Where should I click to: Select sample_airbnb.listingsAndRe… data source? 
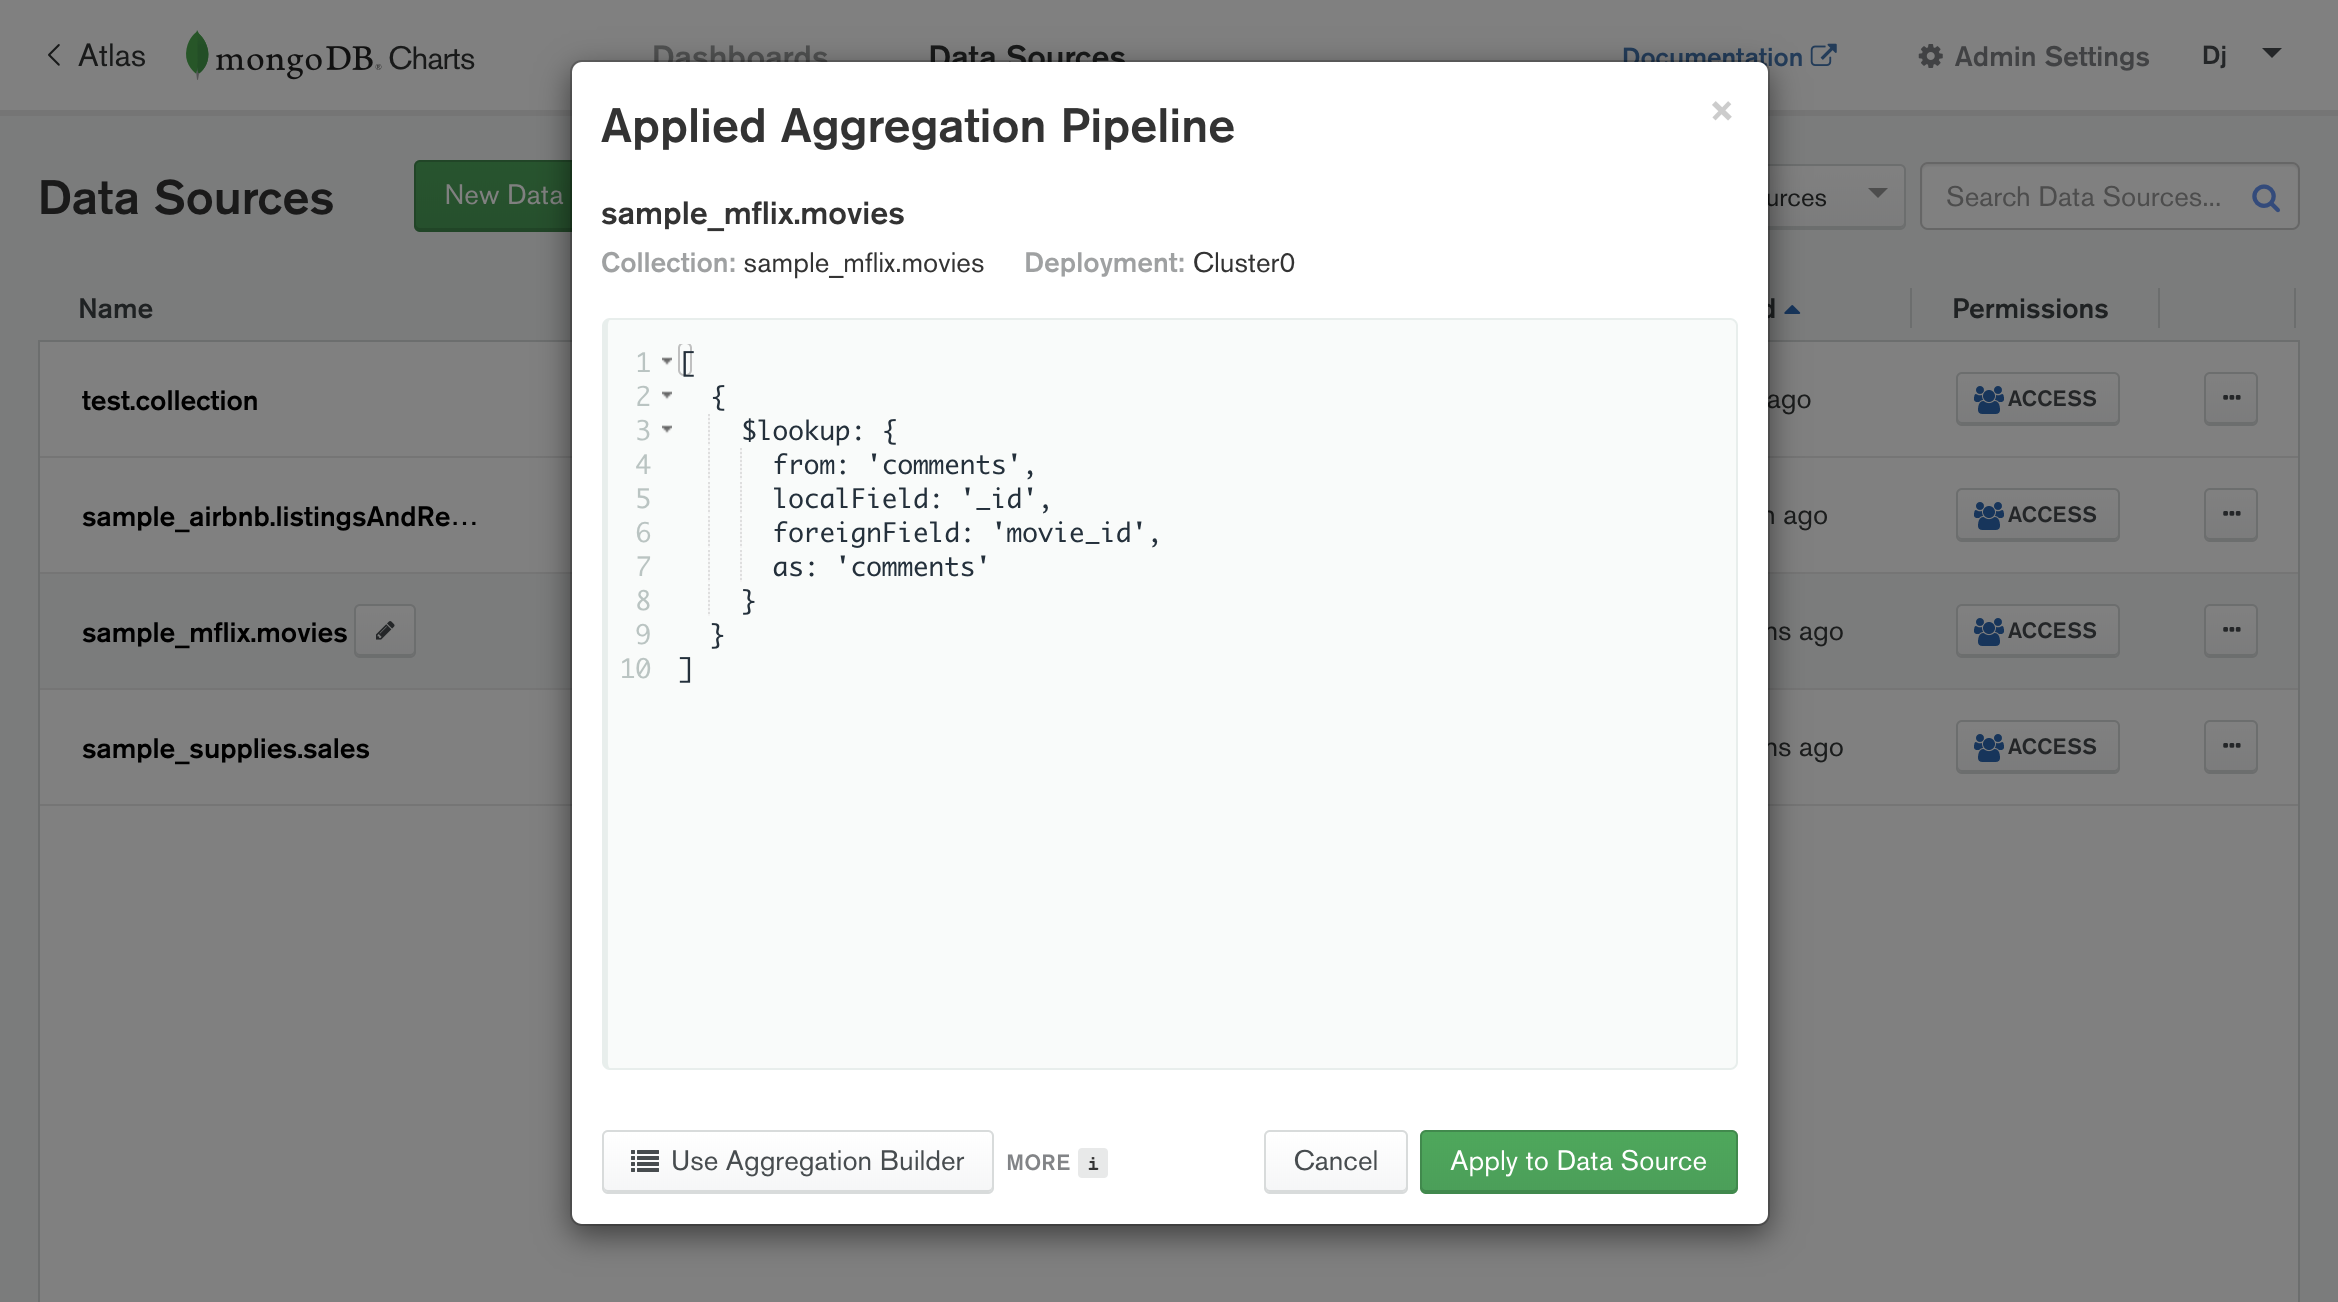tap(280, 517)
